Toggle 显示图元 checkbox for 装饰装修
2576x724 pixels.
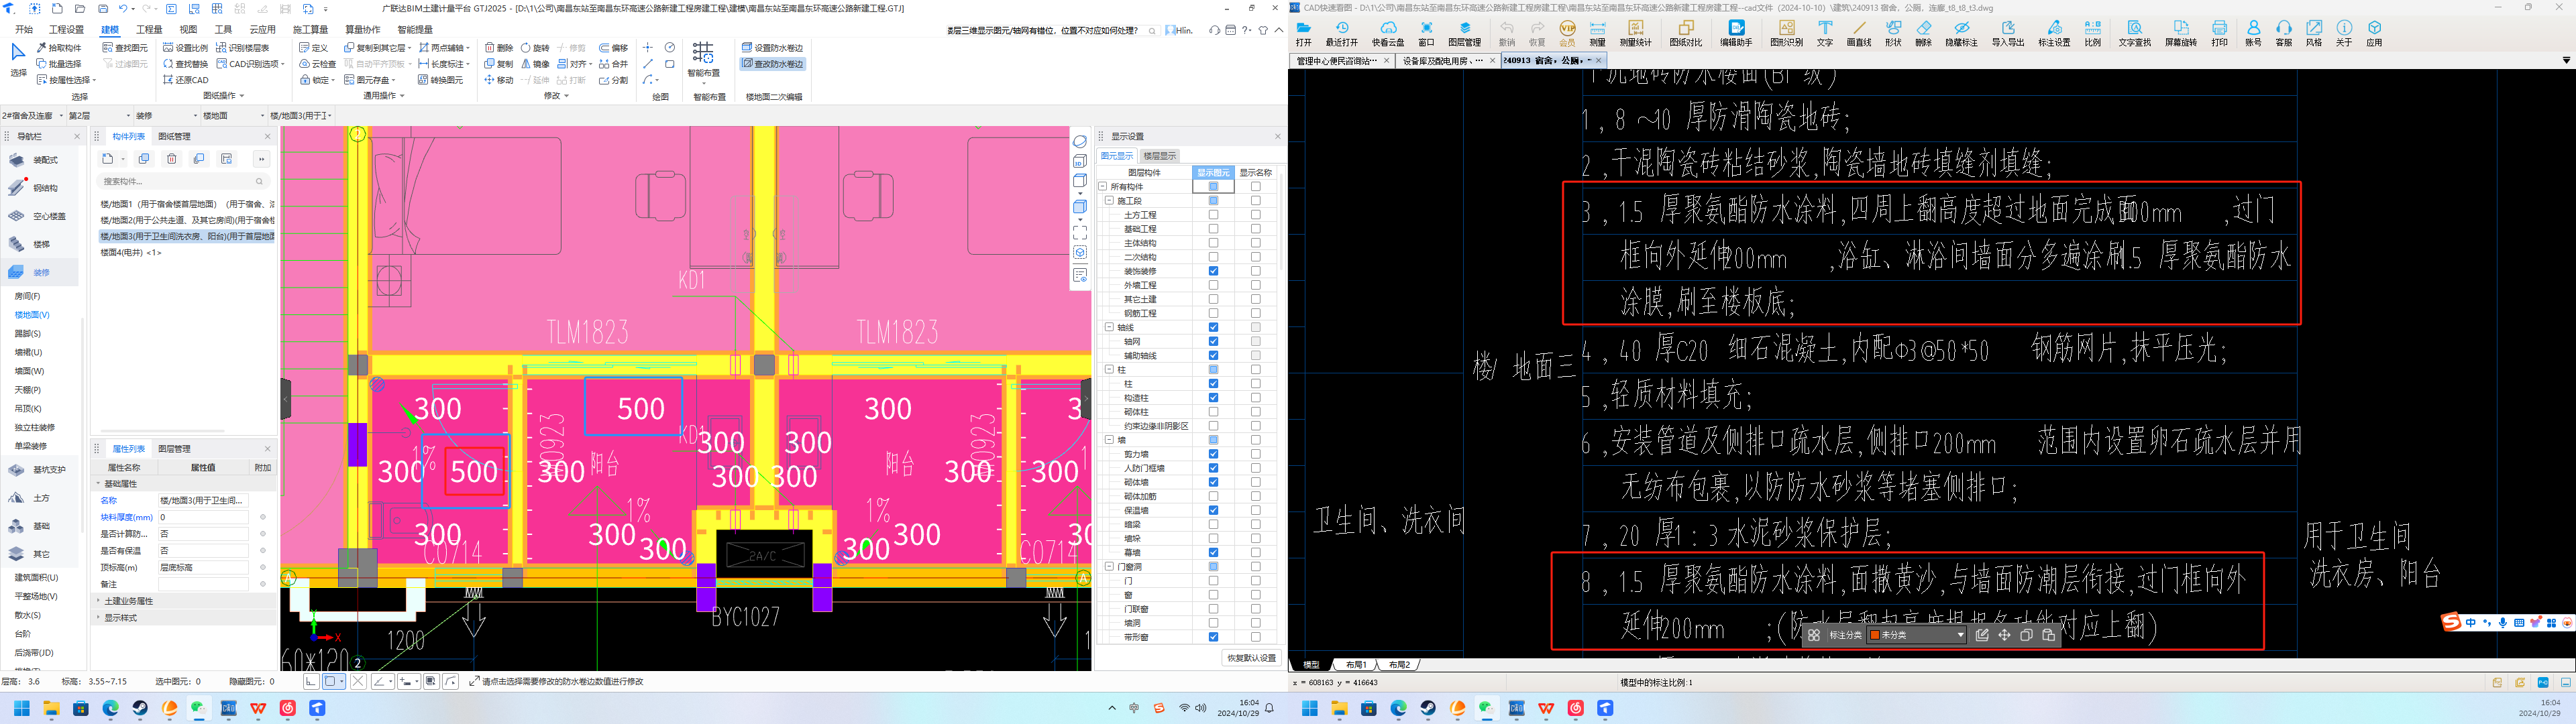1213,271
